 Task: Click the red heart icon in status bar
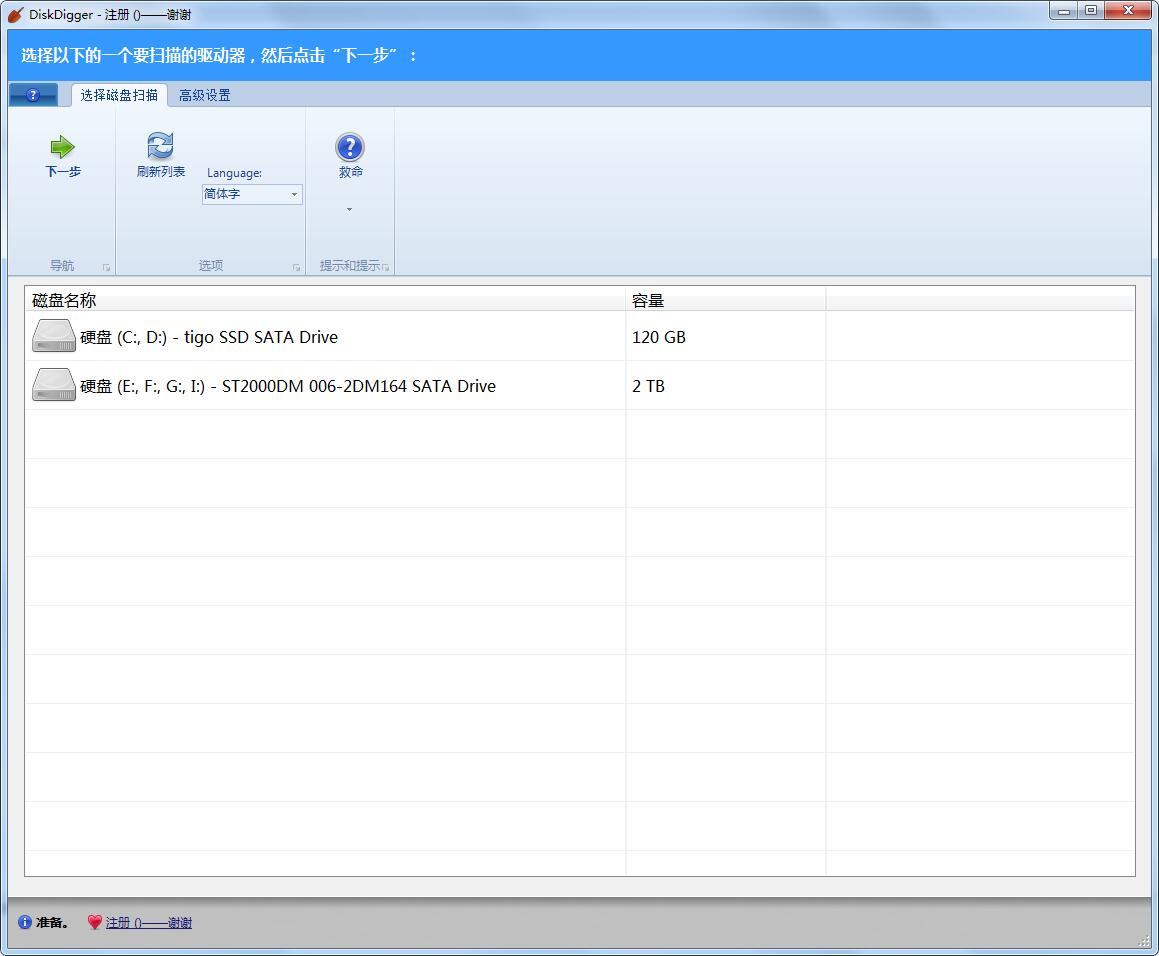click(x=94, y=923)
